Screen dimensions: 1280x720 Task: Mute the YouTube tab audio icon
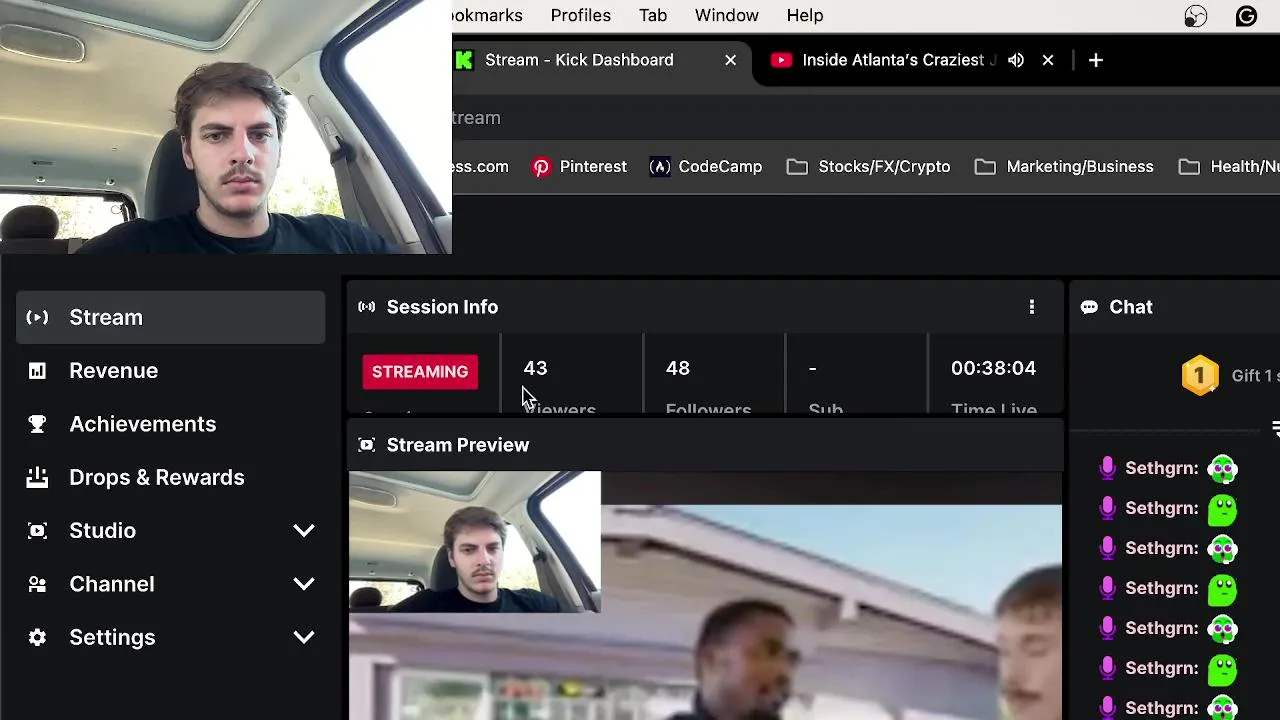pyautogui.click(x=1016, y=60)
